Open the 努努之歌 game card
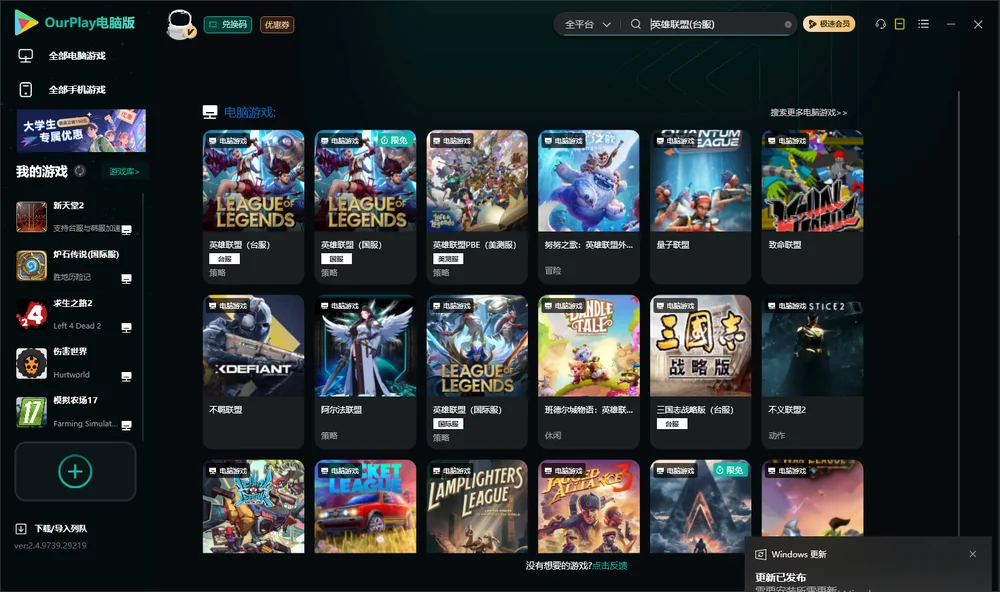Viewport: 1000px width, 592px height. click(589, 207)
